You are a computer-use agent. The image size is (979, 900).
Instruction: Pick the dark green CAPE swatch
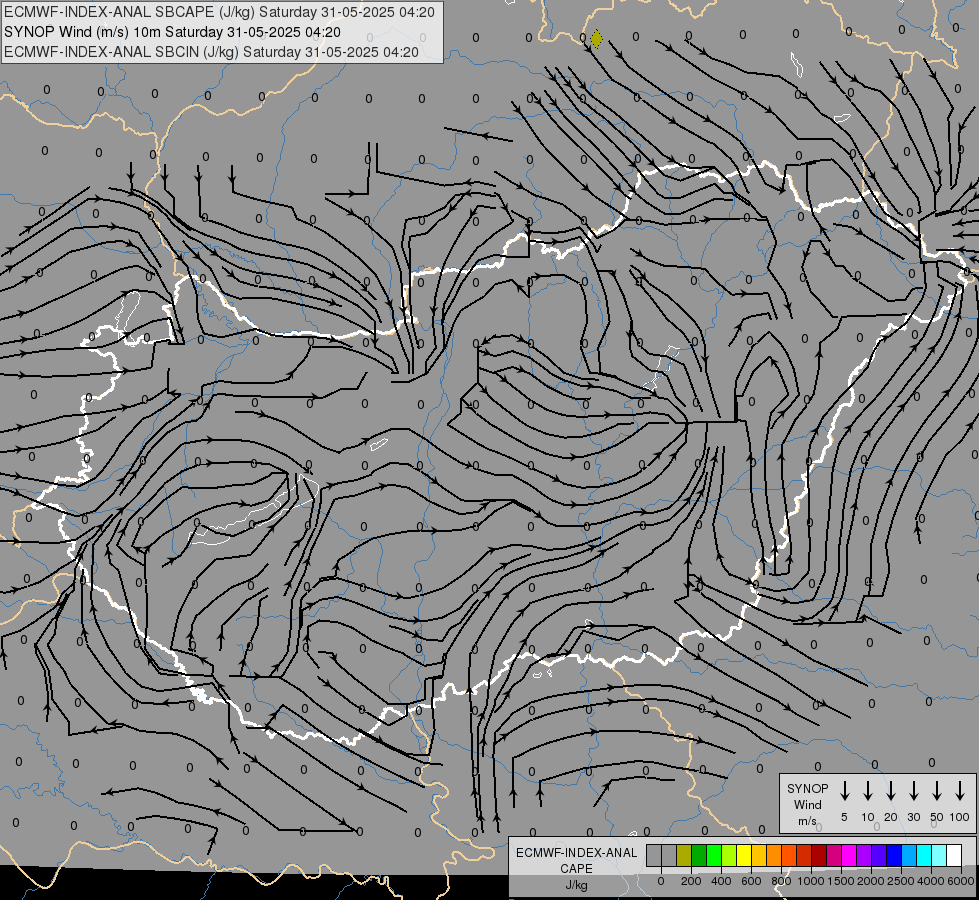699,855
